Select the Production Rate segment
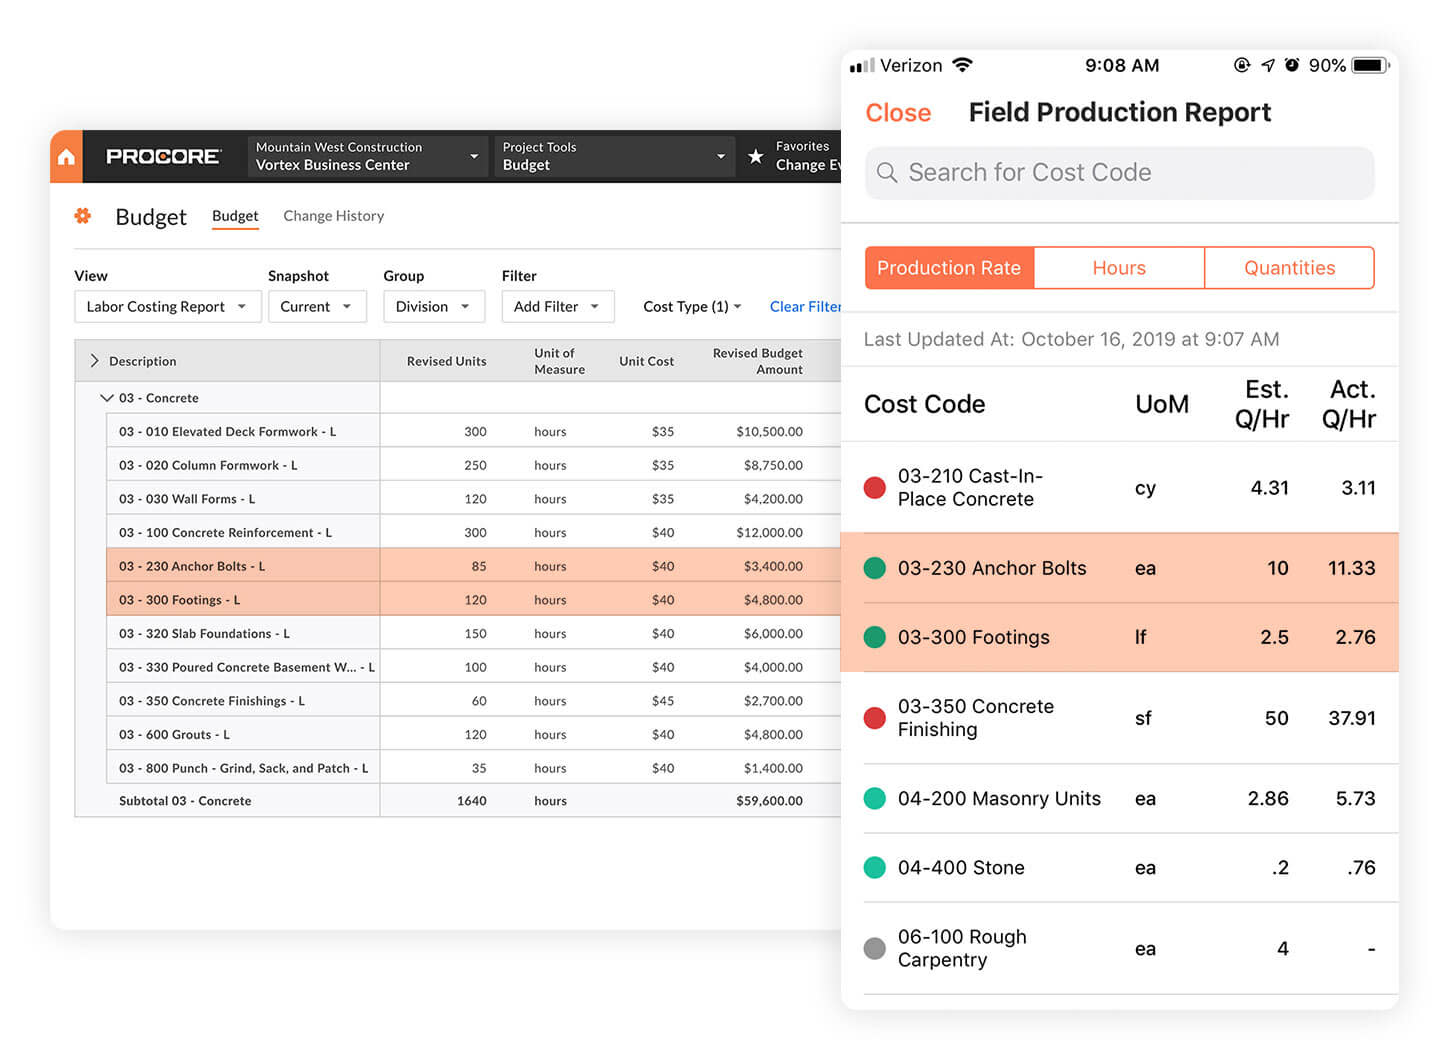 pyautogui.click(x=949, y=268)
